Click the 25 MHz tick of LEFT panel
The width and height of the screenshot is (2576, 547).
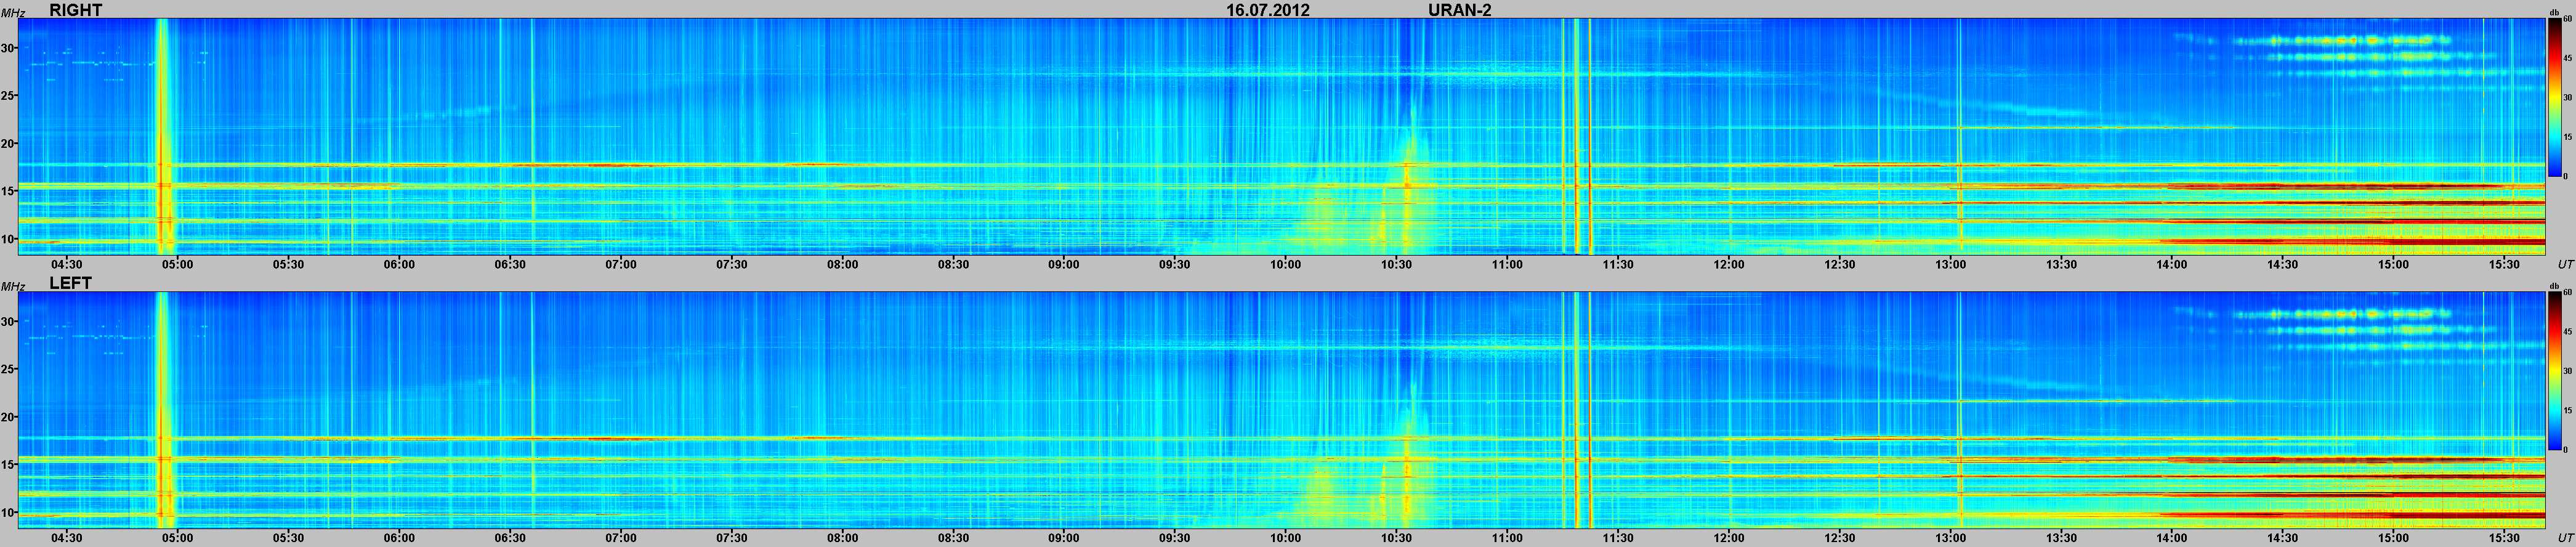(x=8, y=369)
